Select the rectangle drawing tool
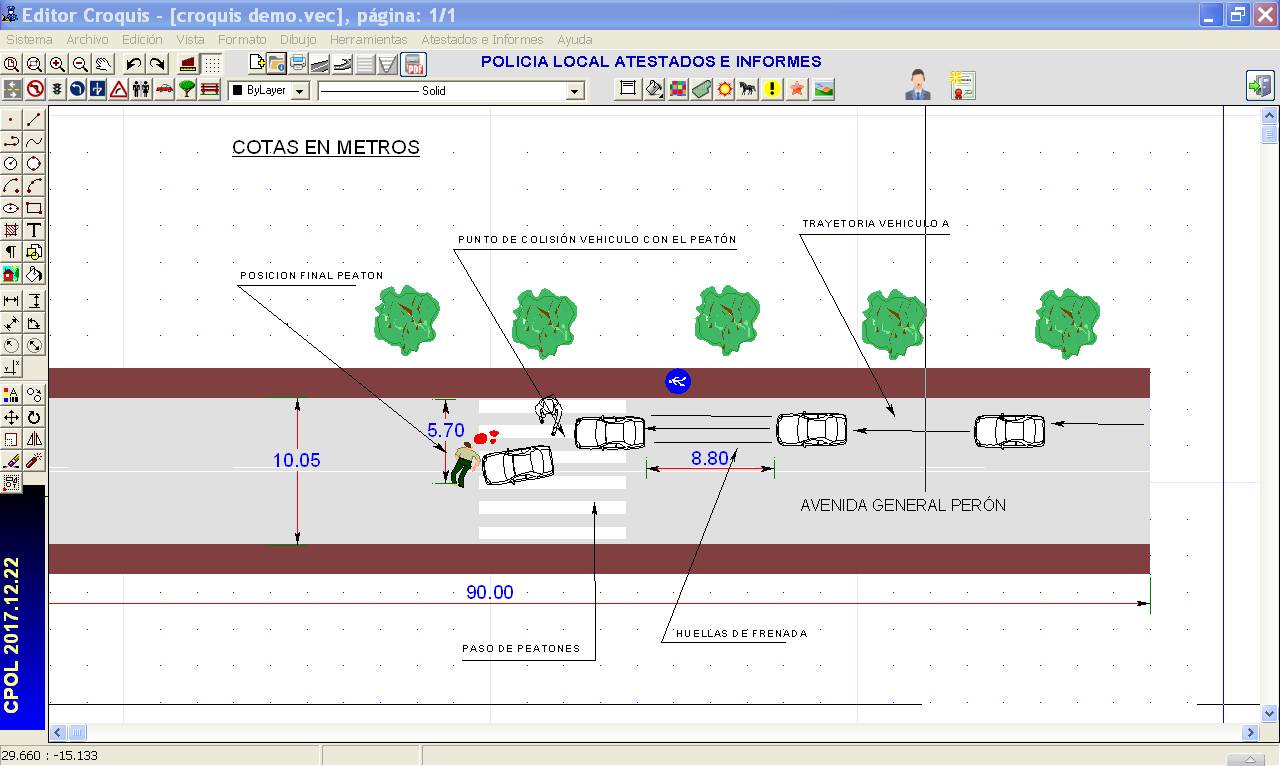Image resolution: width=1280 pixels, height=766 pixels. pyautogui.click(x=34, y=208)
